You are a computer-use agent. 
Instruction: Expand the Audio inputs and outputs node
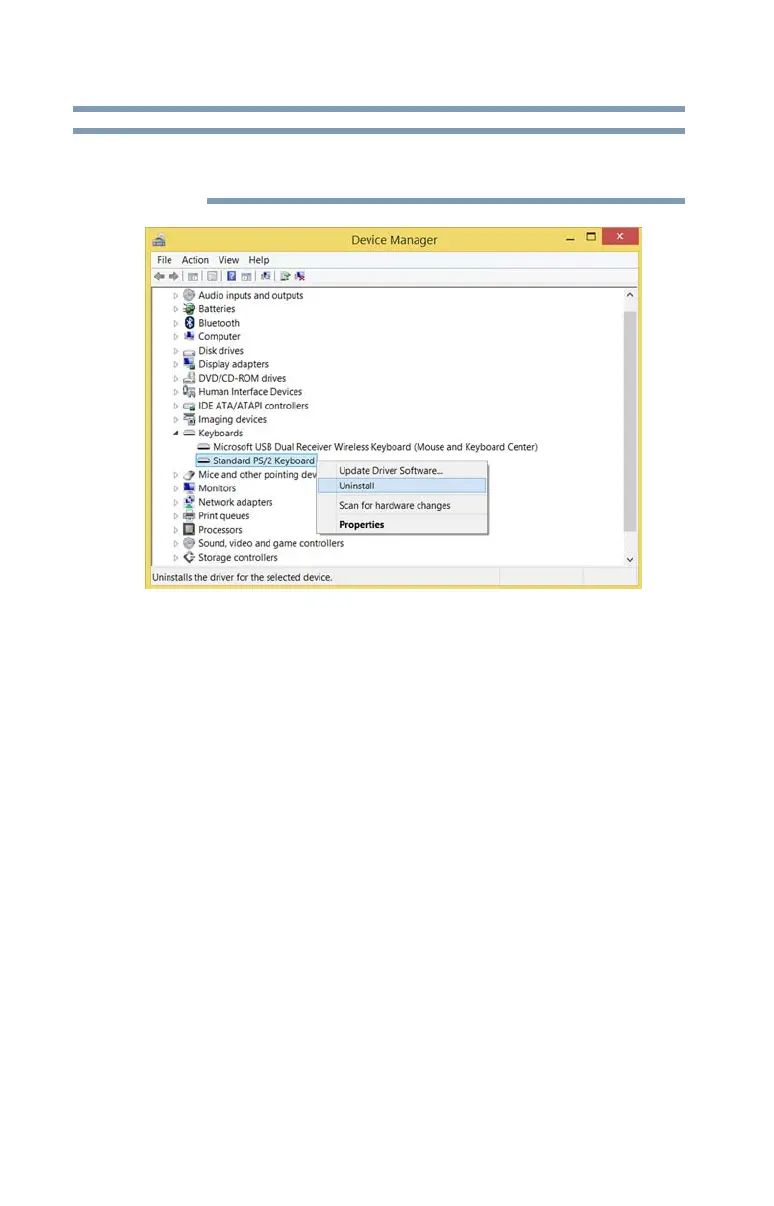coord(176,295)
